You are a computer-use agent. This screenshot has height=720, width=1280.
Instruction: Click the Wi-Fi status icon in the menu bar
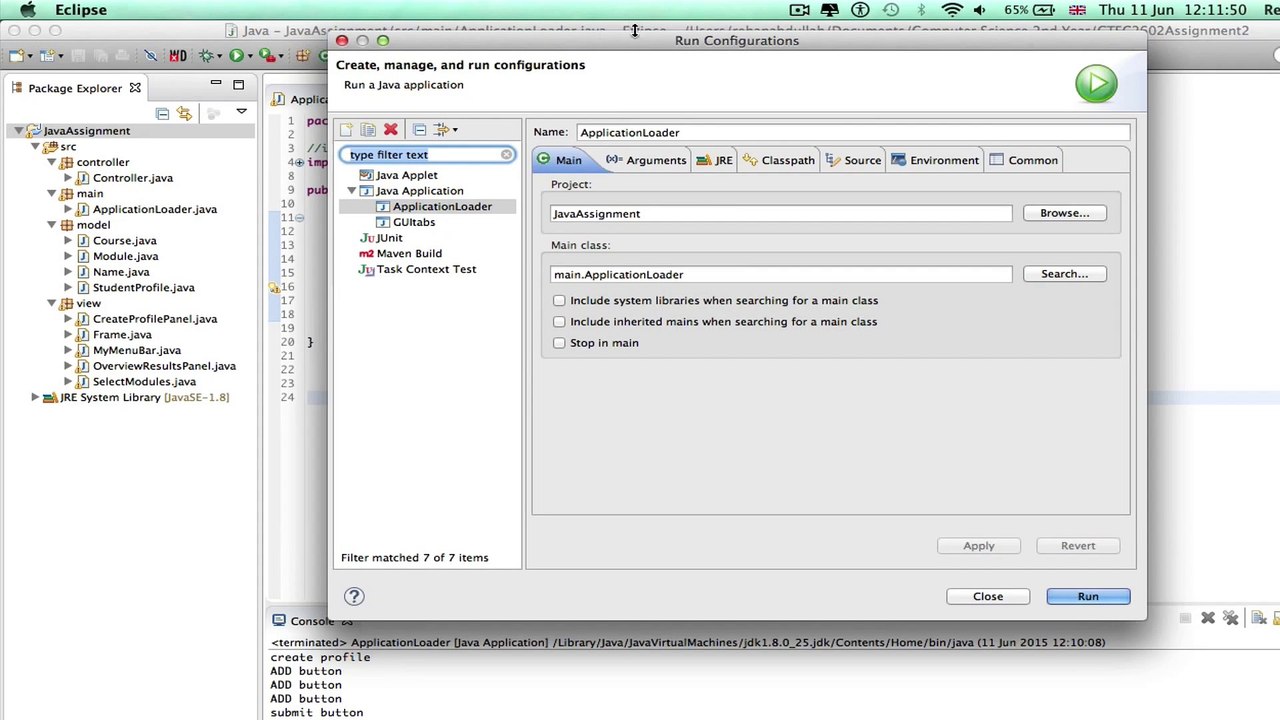(x=951, y=10)
